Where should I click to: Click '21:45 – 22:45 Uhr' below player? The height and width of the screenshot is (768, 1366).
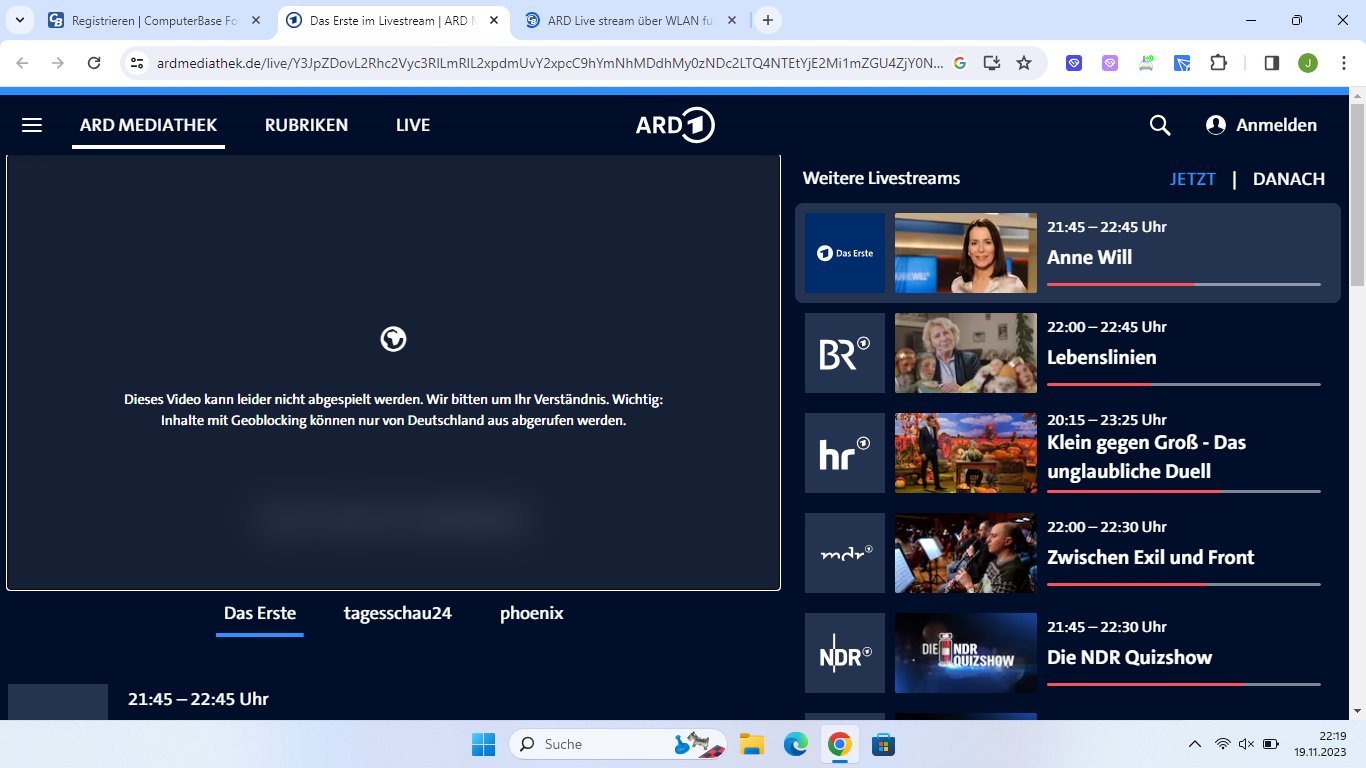(198, 699)
